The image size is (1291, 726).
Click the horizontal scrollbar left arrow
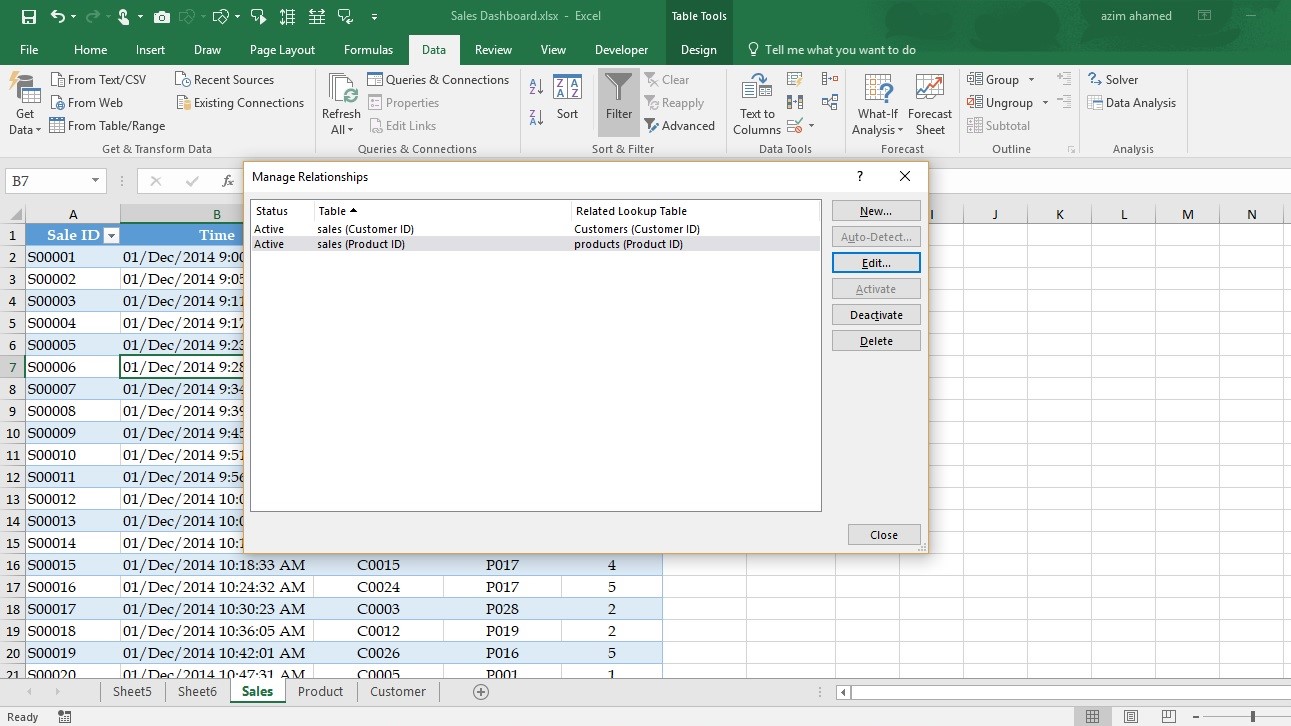click(843, 692)
